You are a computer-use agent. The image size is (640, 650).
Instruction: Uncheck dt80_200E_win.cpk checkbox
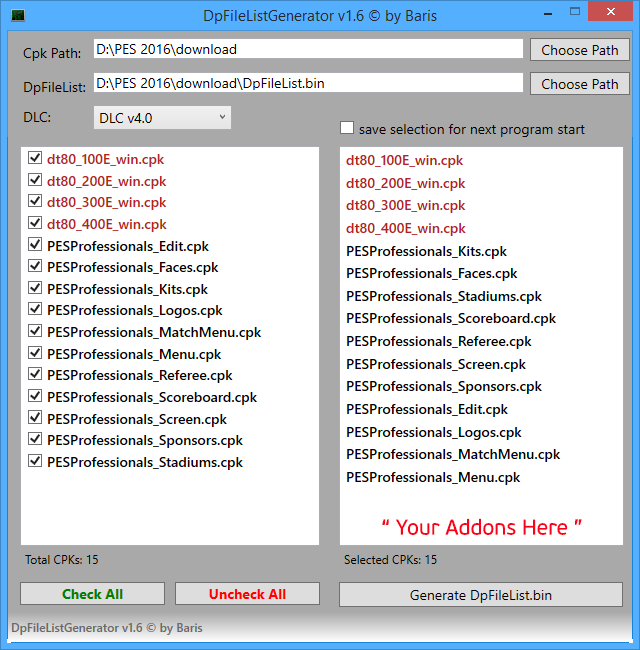[x=35, y=179]
